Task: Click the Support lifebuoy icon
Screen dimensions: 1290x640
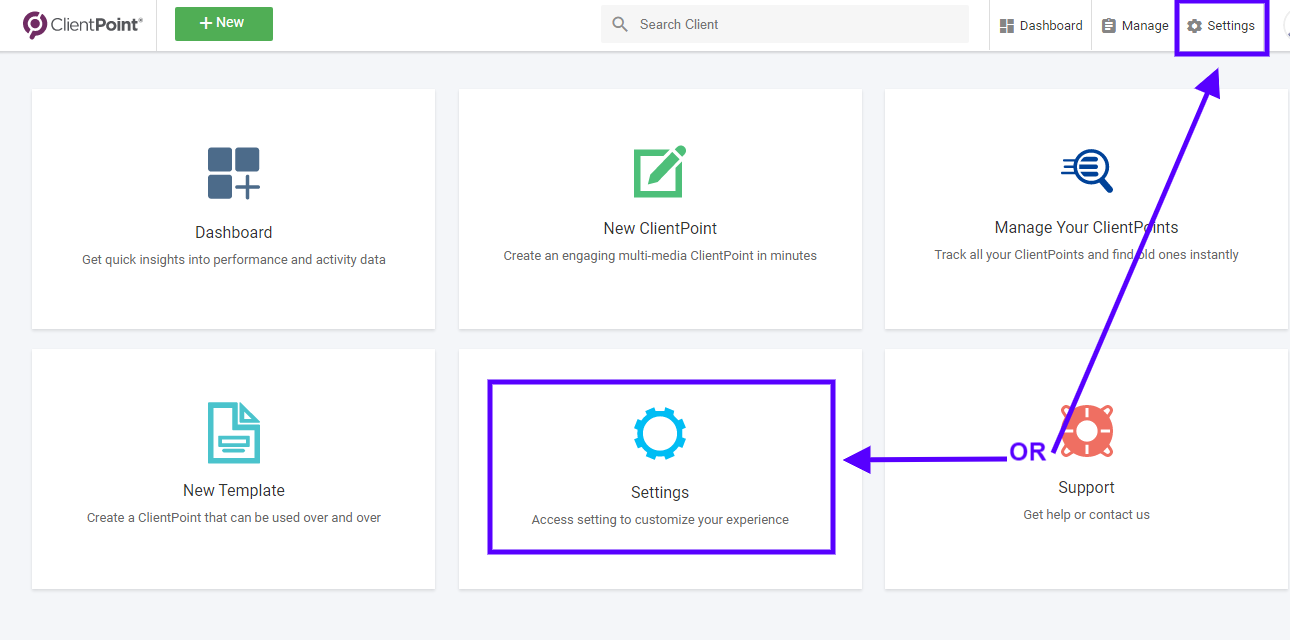Action: pyautogui.click(x=1087, y=431)
